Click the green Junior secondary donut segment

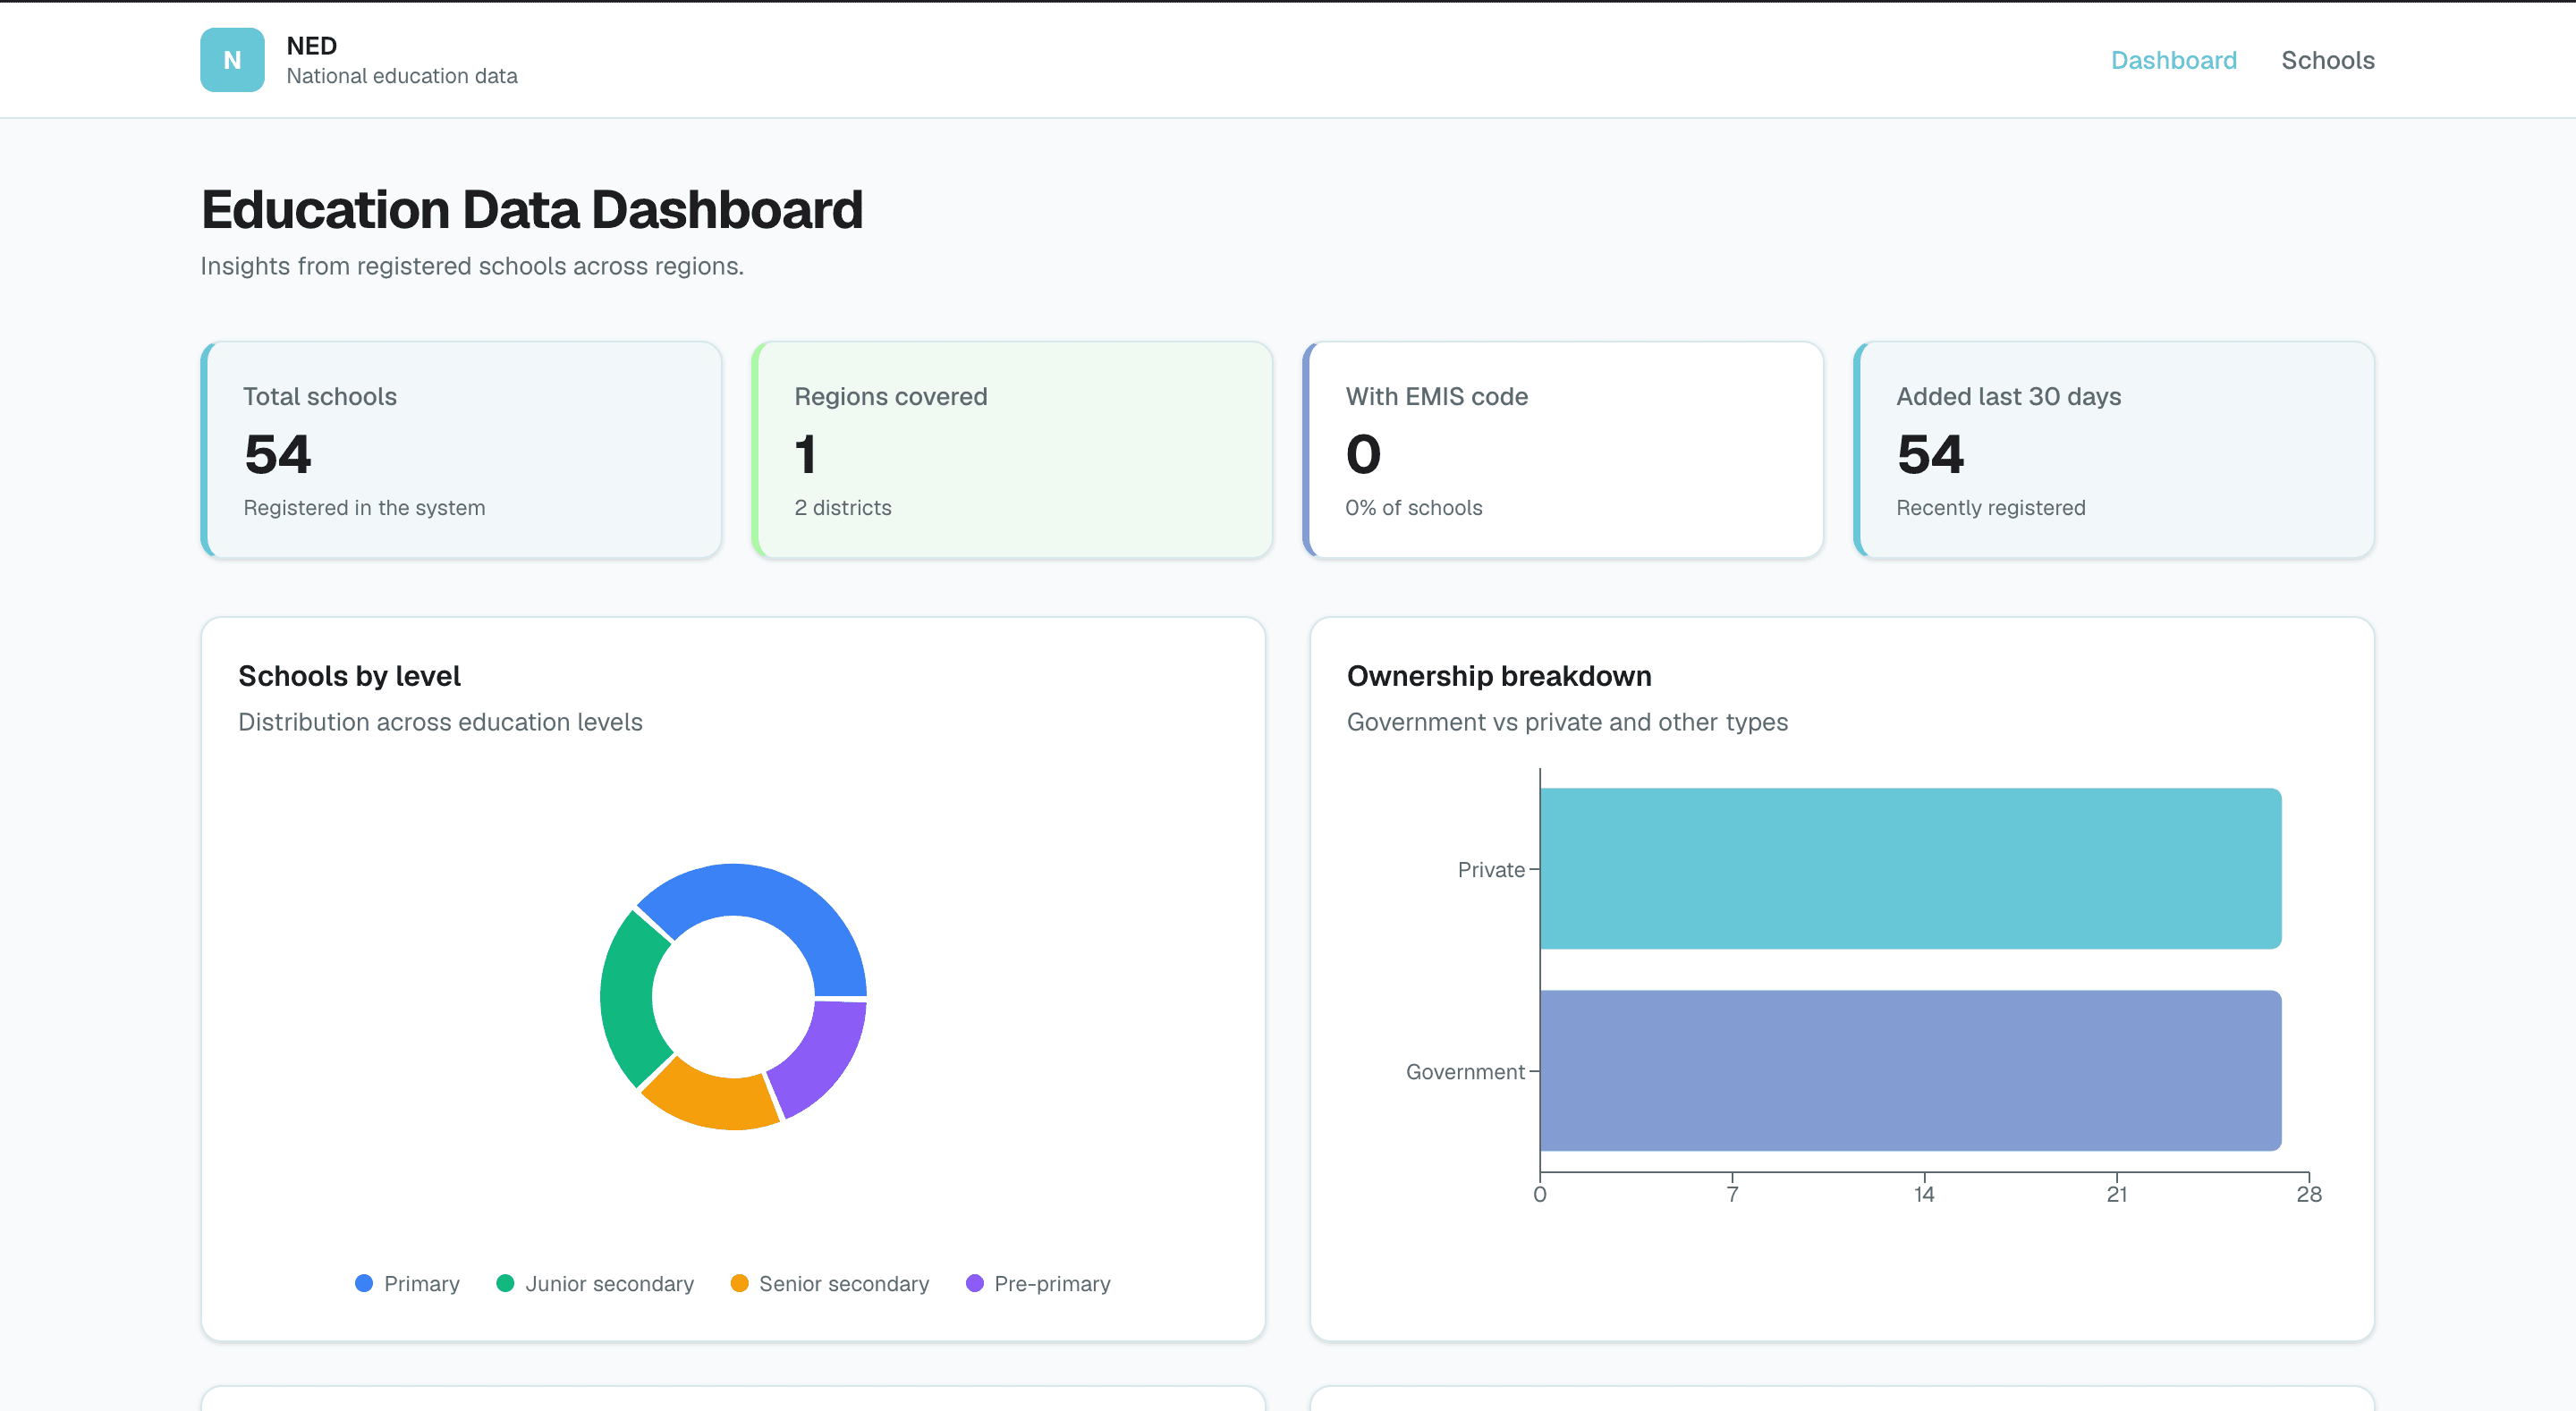pos(629,1000)
